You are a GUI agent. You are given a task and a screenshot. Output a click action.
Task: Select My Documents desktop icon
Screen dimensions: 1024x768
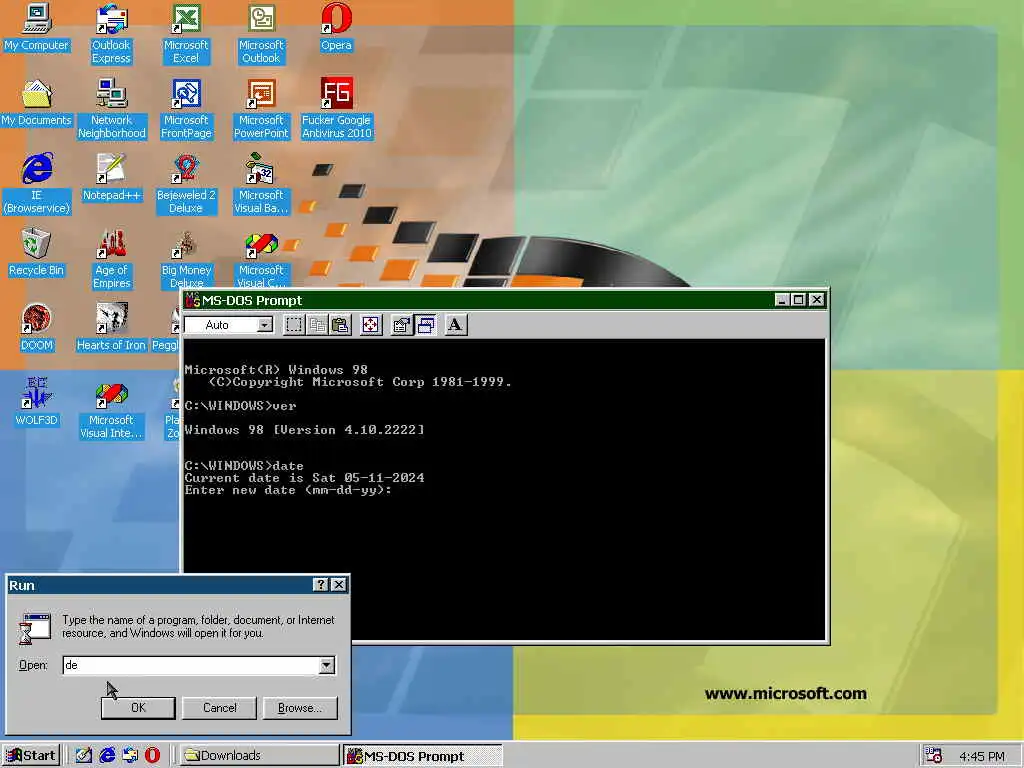[37, 103]
